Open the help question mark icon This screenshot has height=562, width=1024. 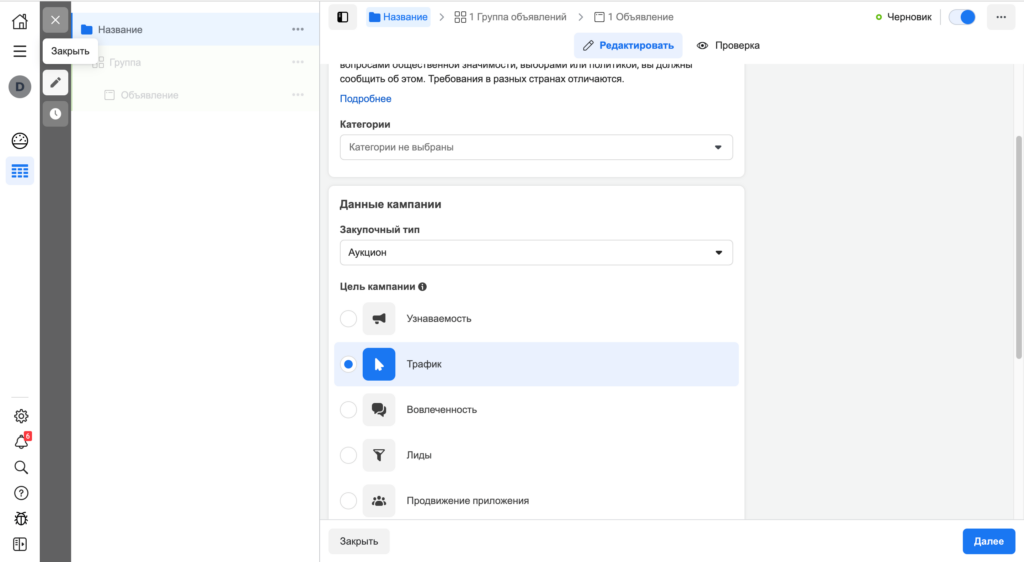pyautogui.click(x=20, y=493)
